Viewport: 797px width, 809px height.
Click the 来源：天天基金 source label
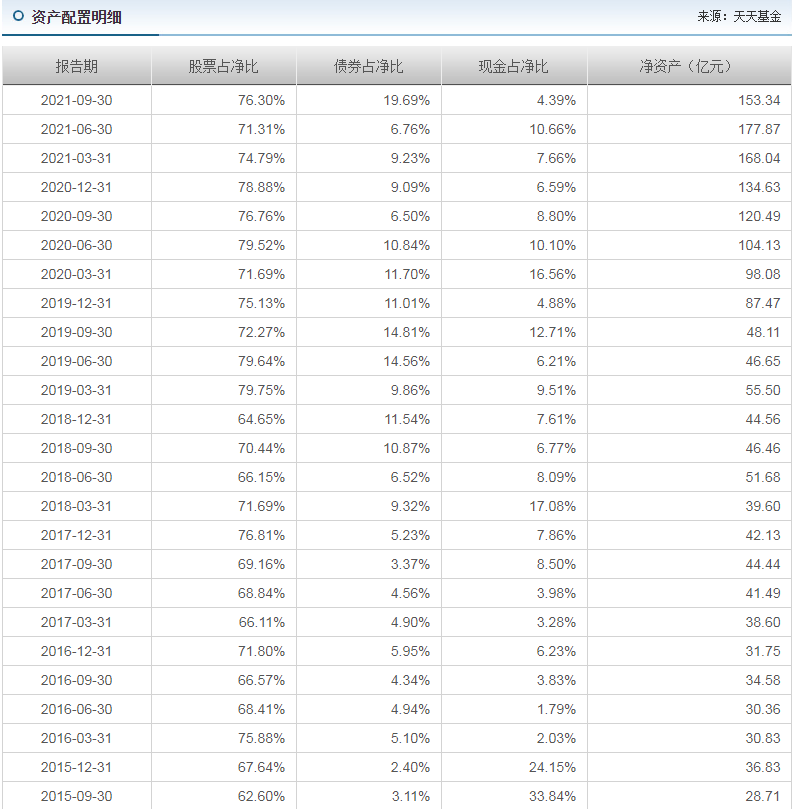click(x=739, y=17)
